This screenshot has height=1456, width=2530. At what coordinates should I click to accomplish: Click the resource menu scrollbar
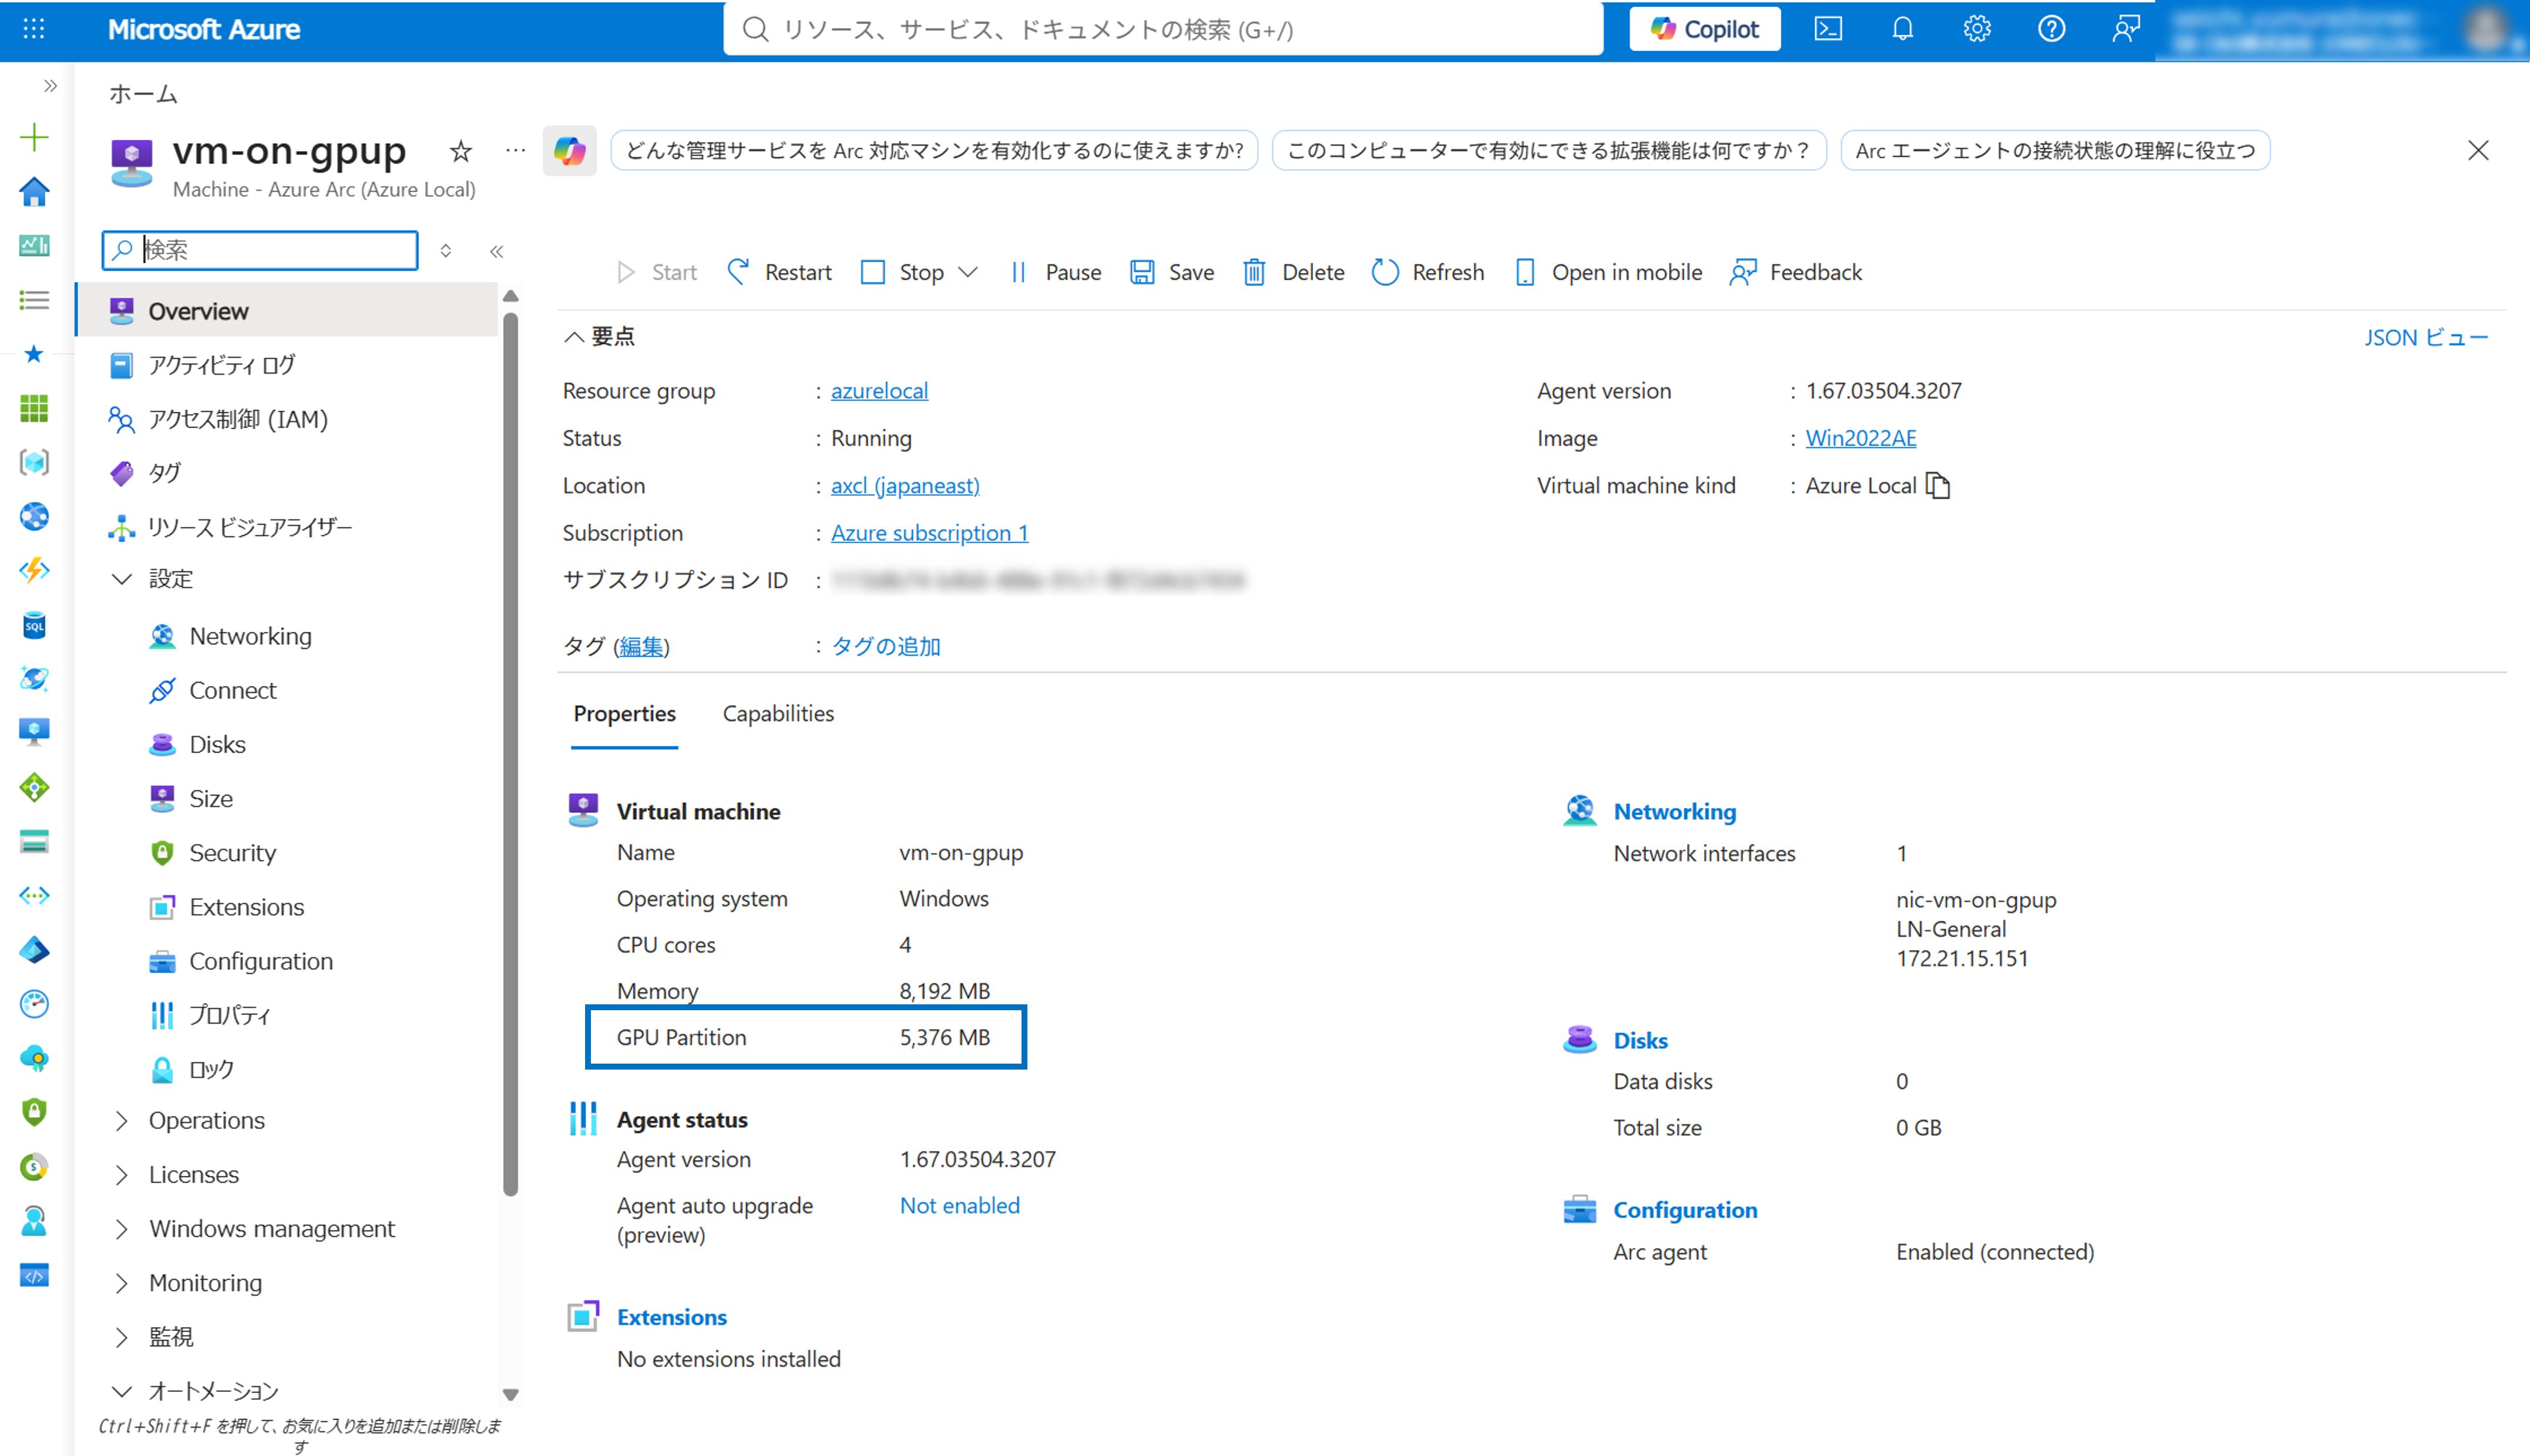click(x=510, y=753)
